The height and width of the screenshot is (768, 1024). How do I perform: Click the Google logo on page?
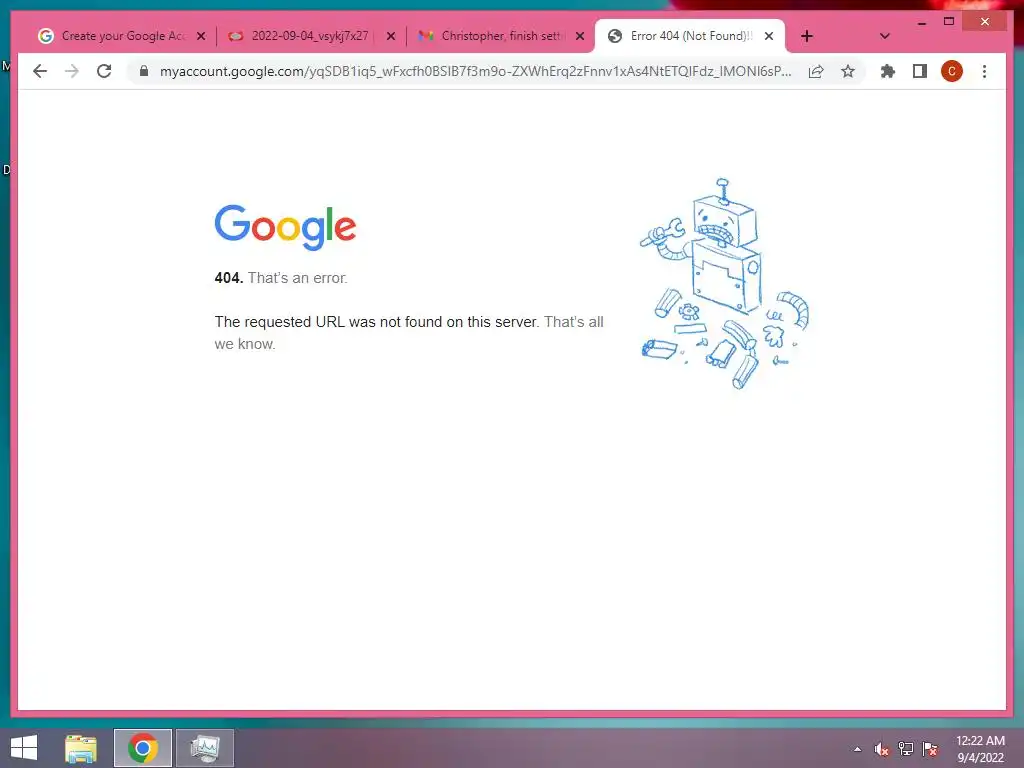[285, 227]
